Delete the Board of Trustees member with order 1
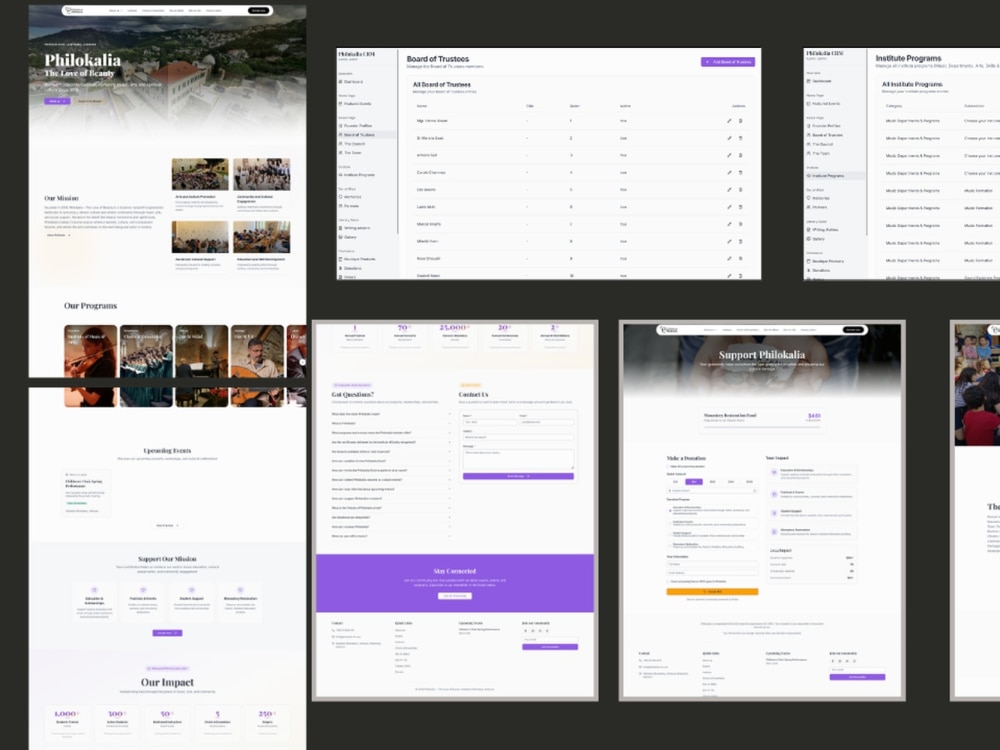1000x750 pixels. pos(740,121)
